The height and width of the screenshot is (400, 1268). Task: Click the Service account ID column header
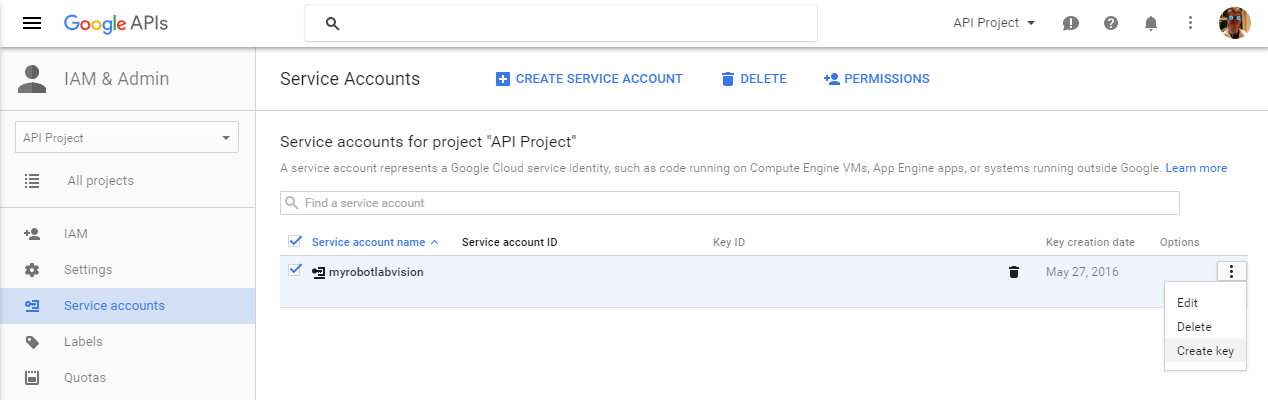coord(509,242)
